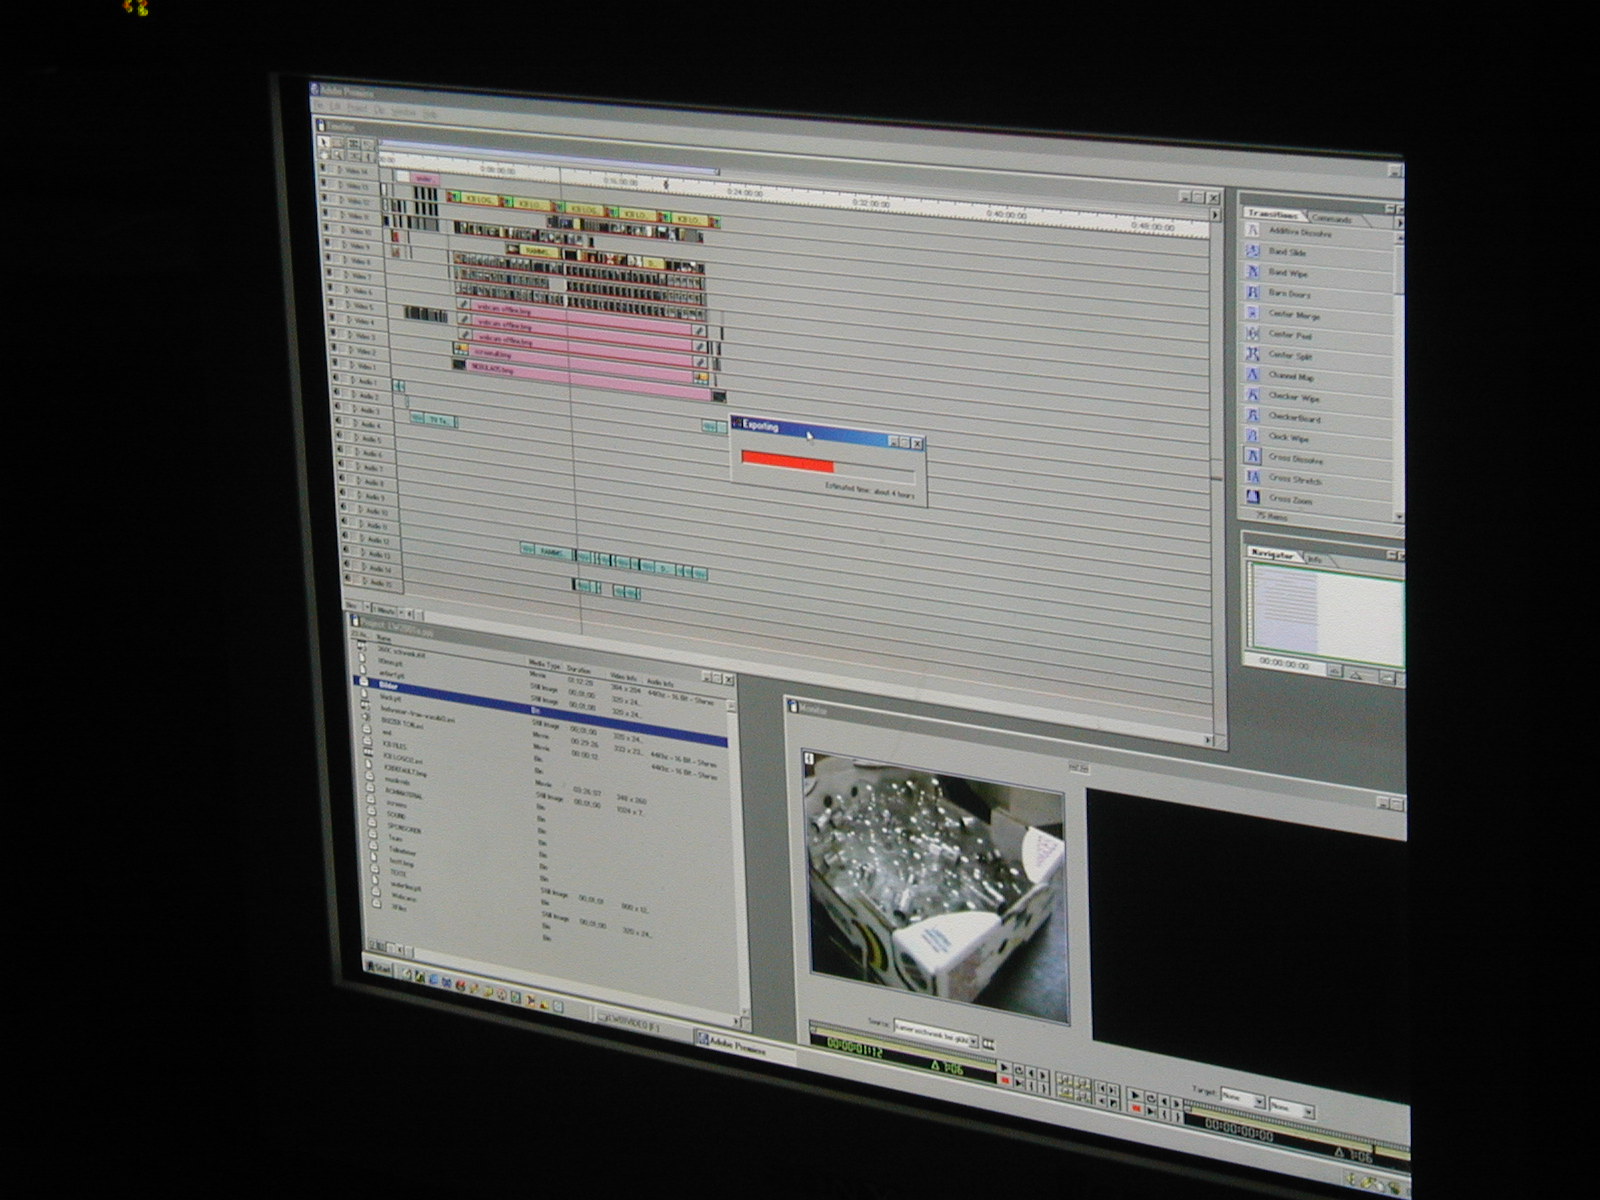The image size is (1600, 1200).
Task: Select the Channel Map transition icon
Action: pyautogui.click(x=1252, y=374)
